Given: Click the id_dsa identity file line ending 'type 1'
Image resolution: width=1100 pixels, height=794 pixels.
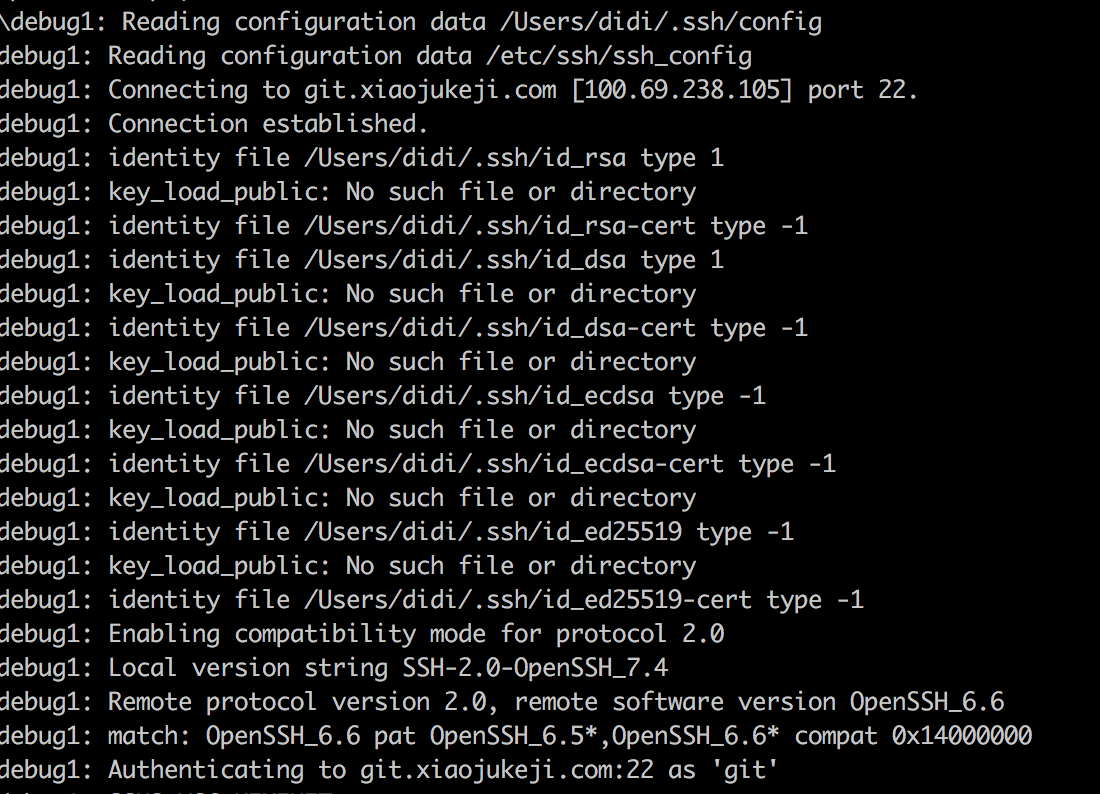Looking at the screenshot, I should pyautogui.click(x=415, y=260).
